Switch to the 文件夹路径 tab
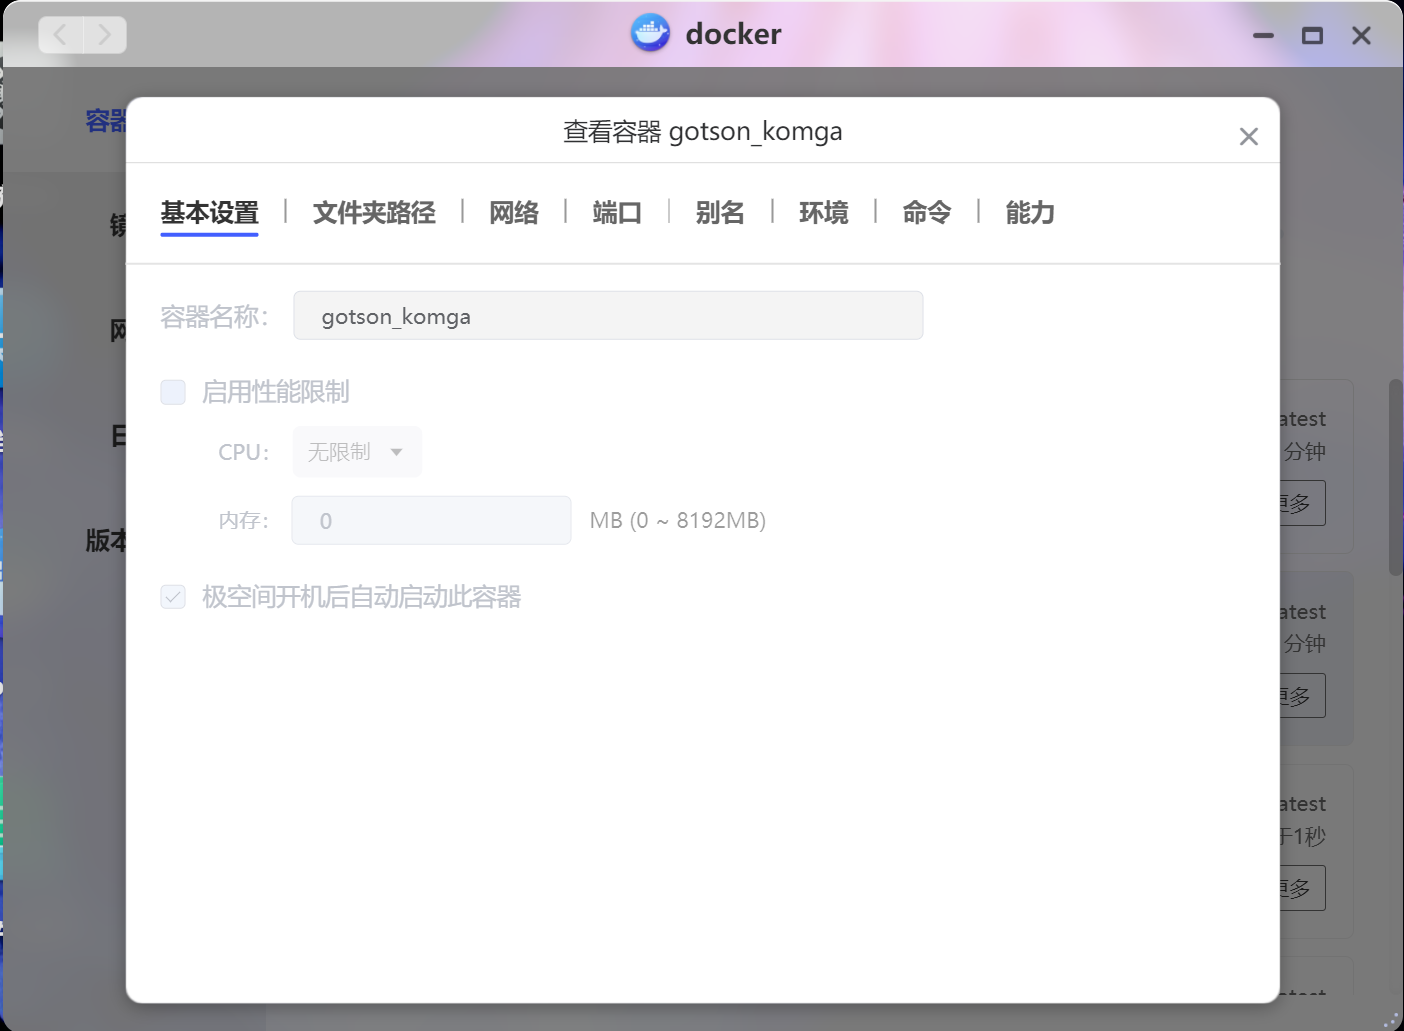Viewport: 1404px width, 1031px height. tap(374, 213)
